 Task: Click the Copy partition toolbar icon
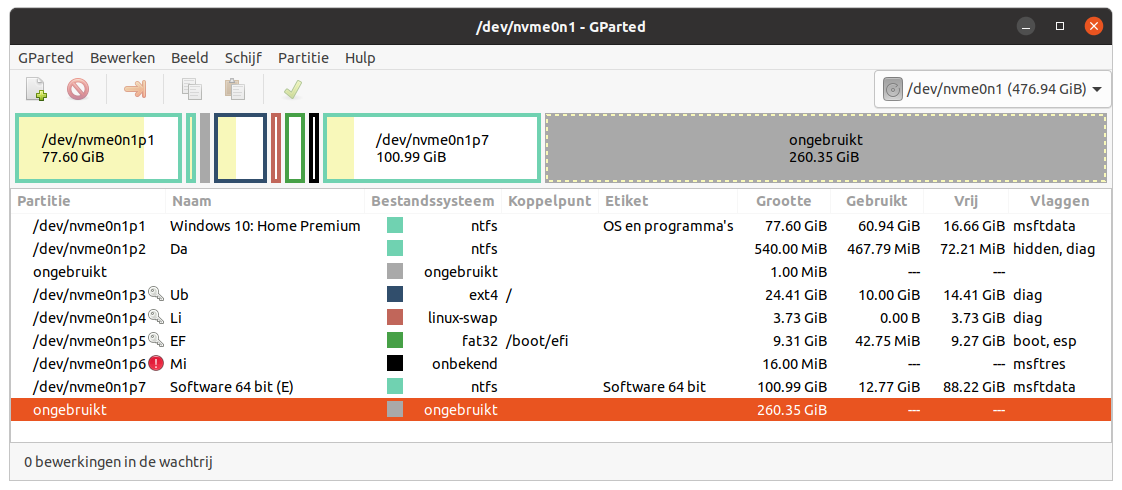pos(191,90)
